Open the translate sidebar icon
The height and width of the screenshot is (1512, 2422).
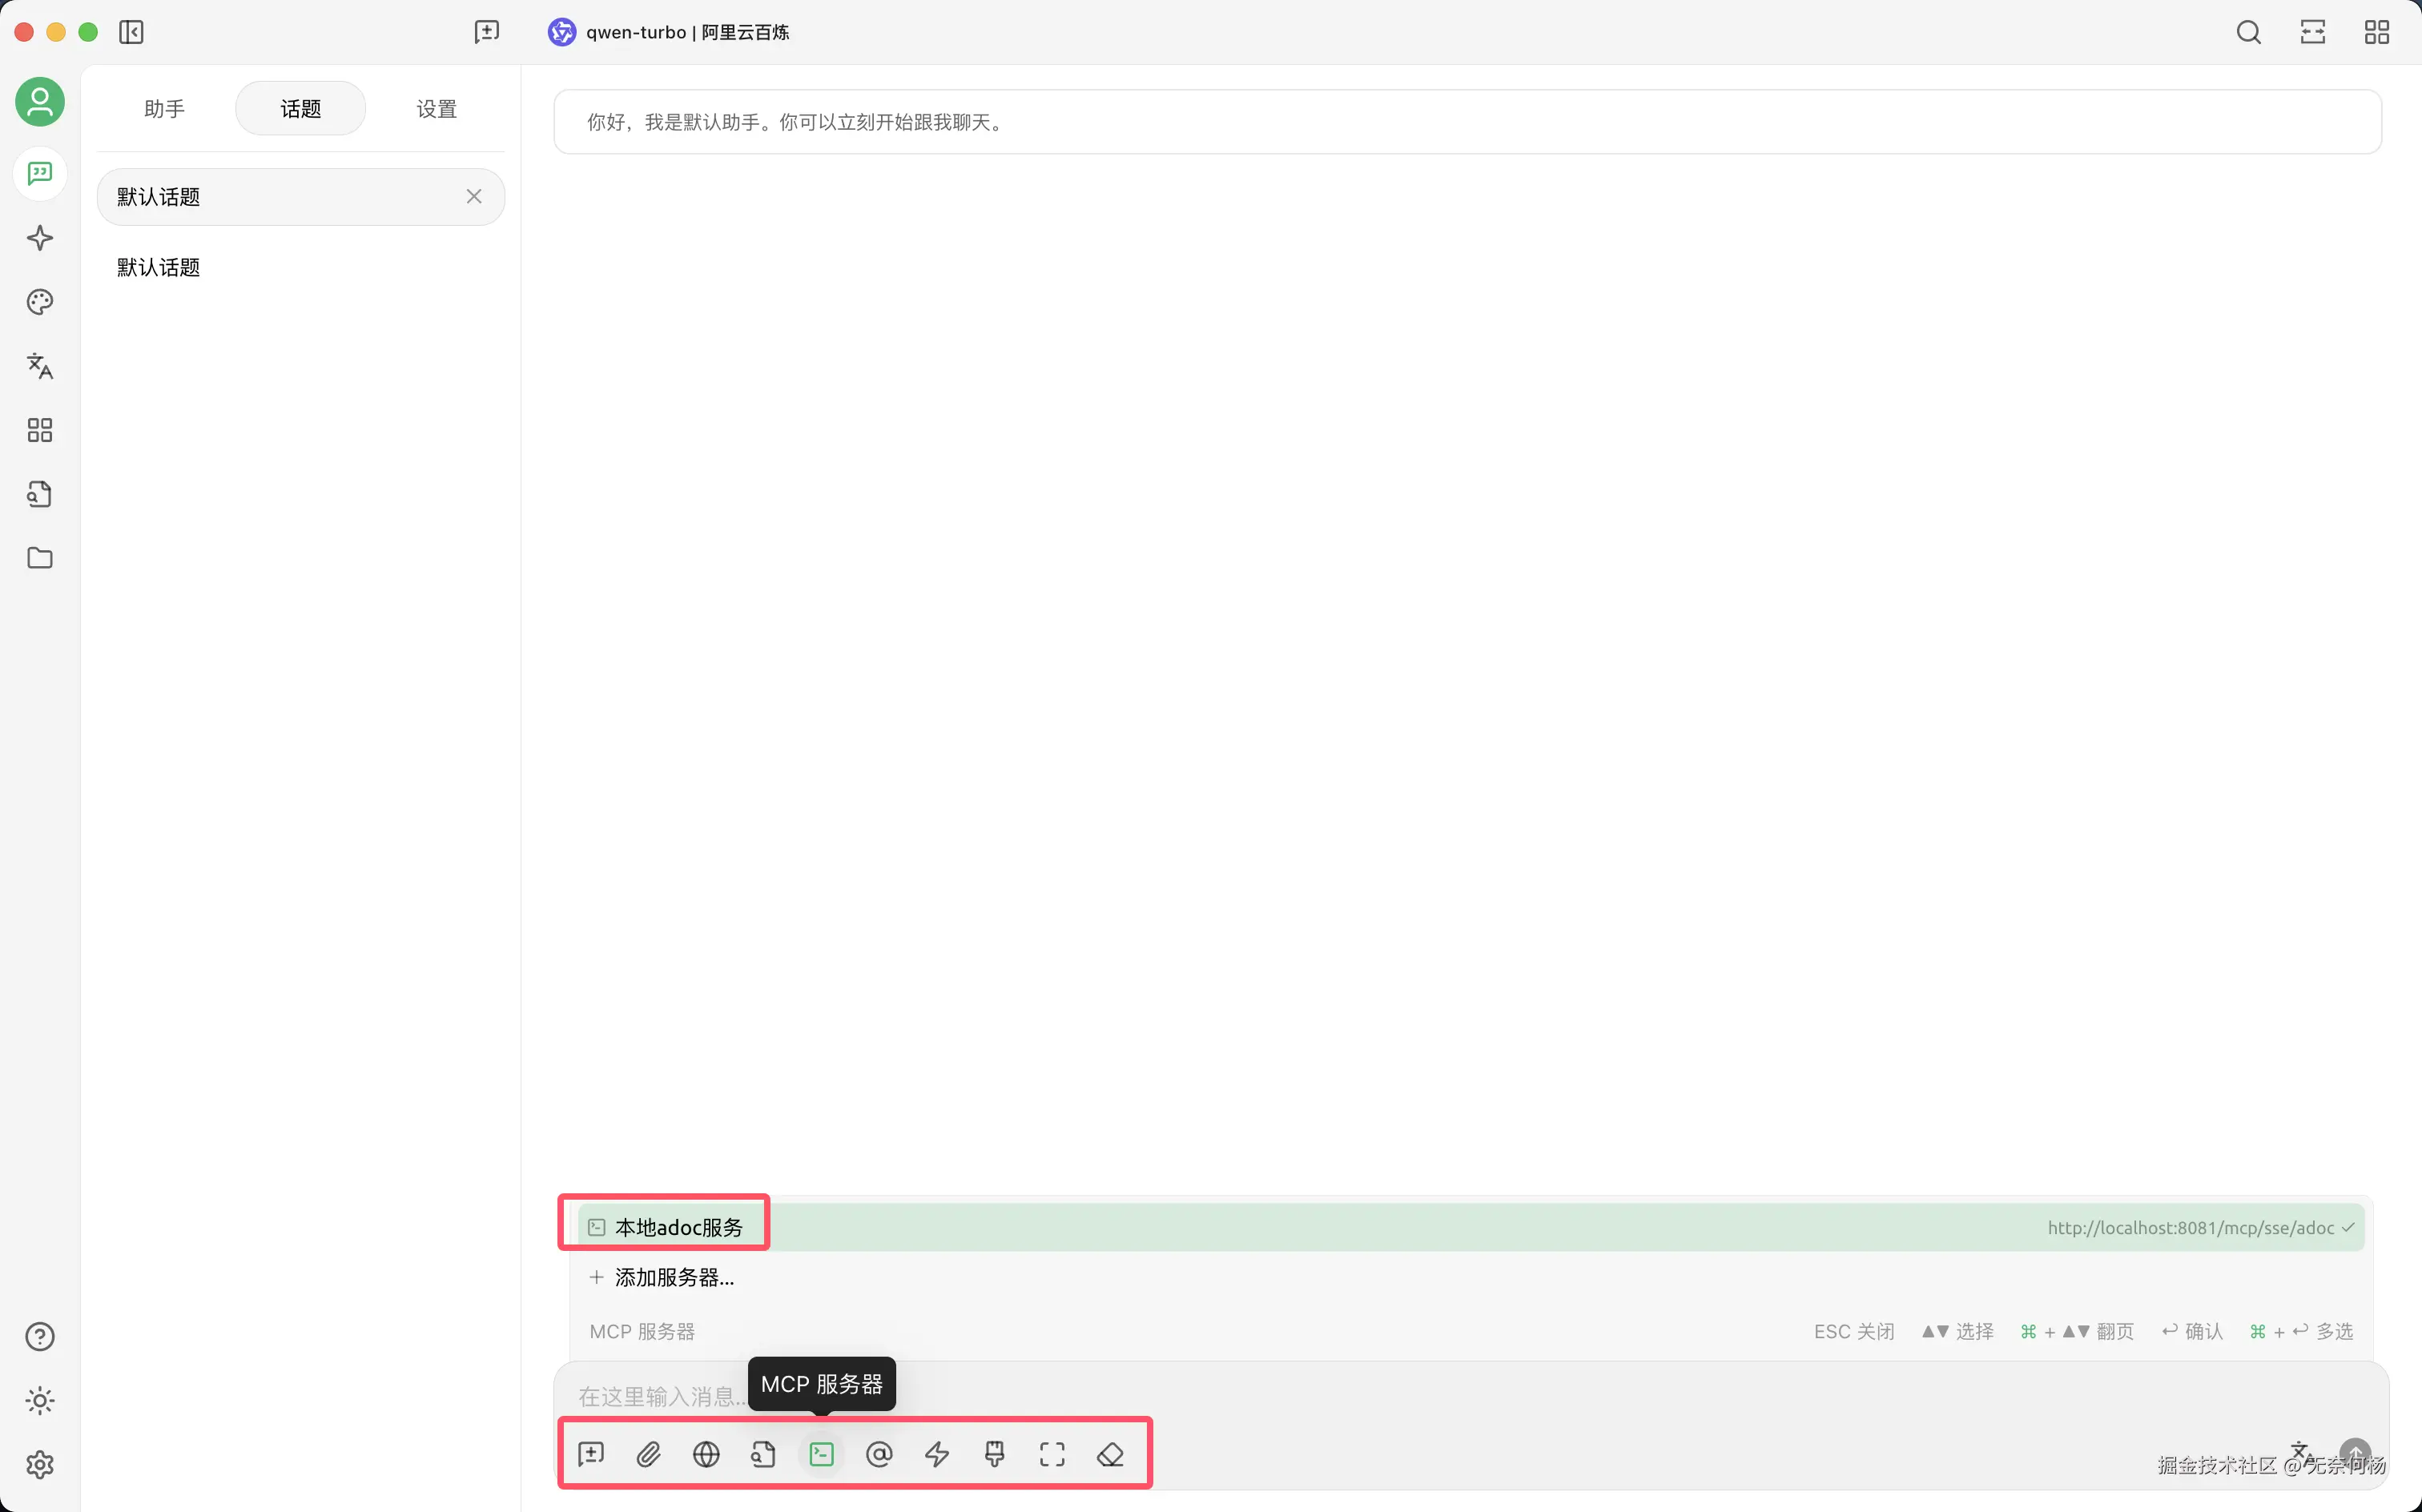pyautogui.click(x=40, y=366)
